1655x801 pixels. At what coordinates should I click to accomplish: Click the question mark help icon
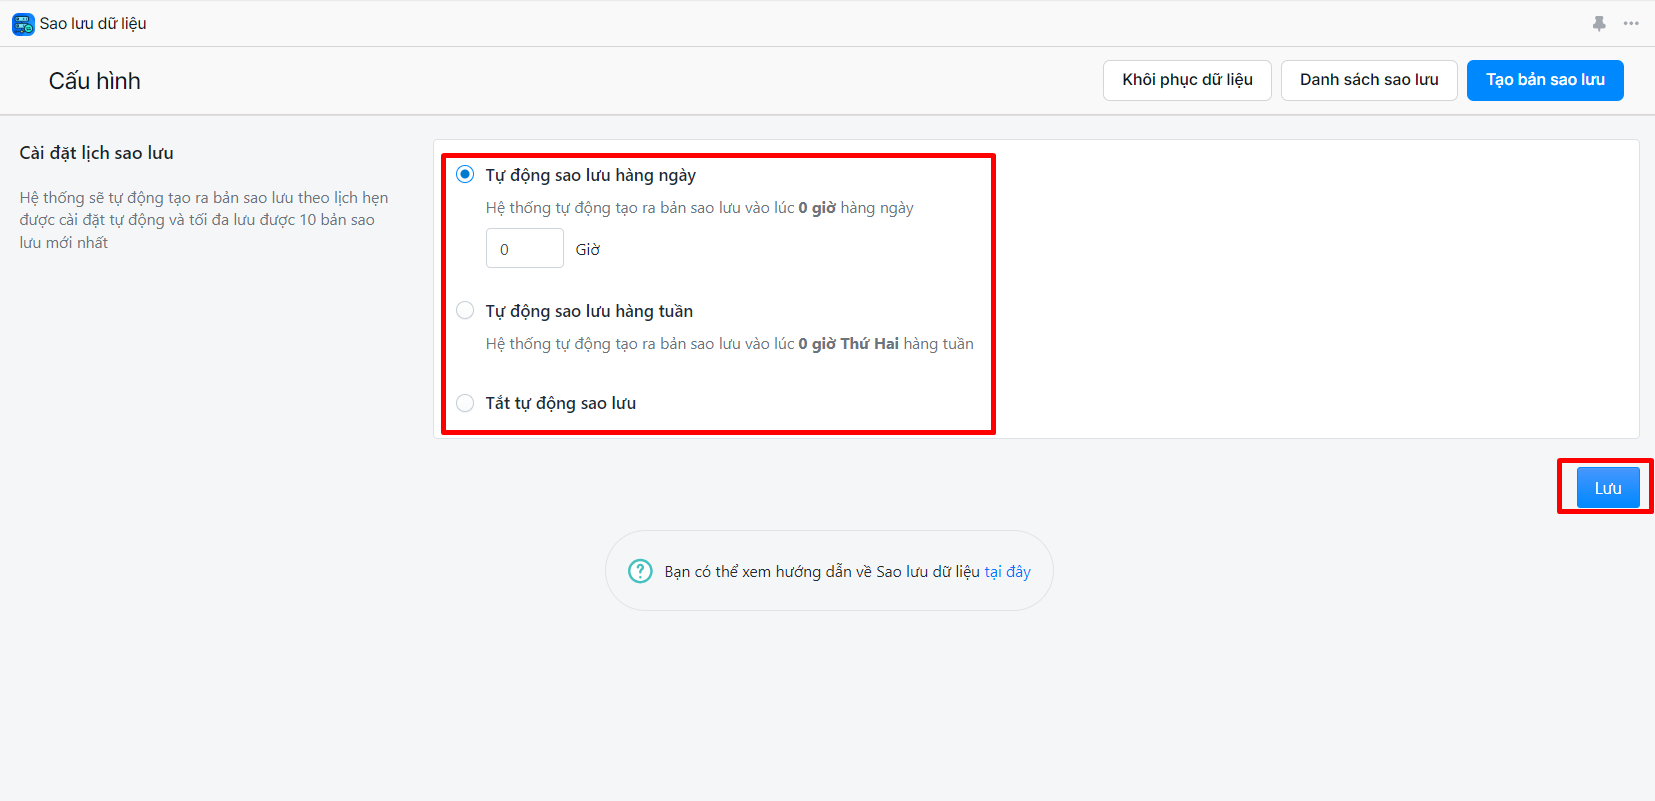coord(640,571)
